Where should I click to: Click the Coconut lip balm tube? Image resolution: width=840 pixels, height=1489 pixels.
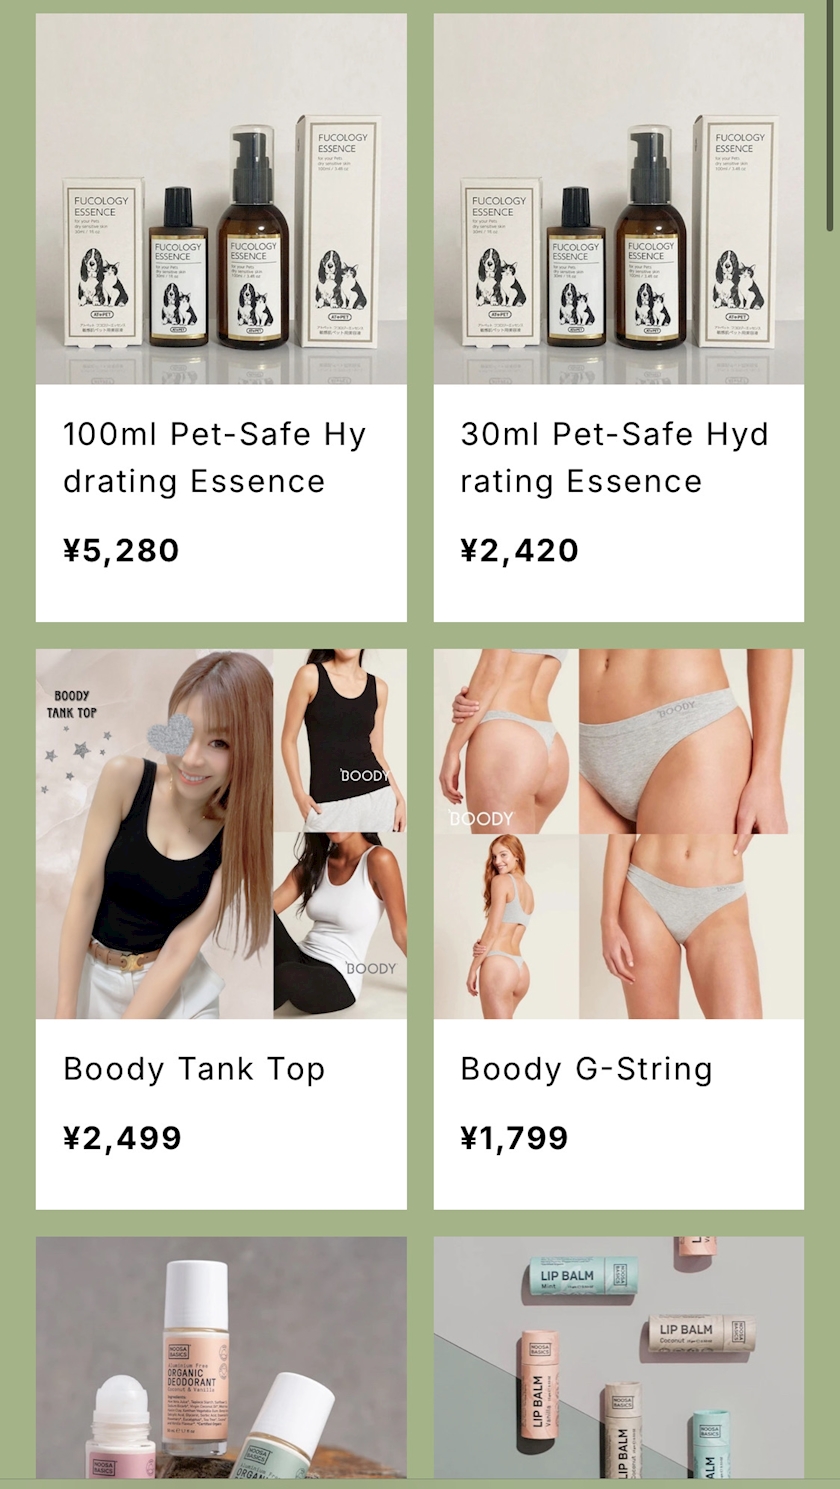pos(700,1332)
